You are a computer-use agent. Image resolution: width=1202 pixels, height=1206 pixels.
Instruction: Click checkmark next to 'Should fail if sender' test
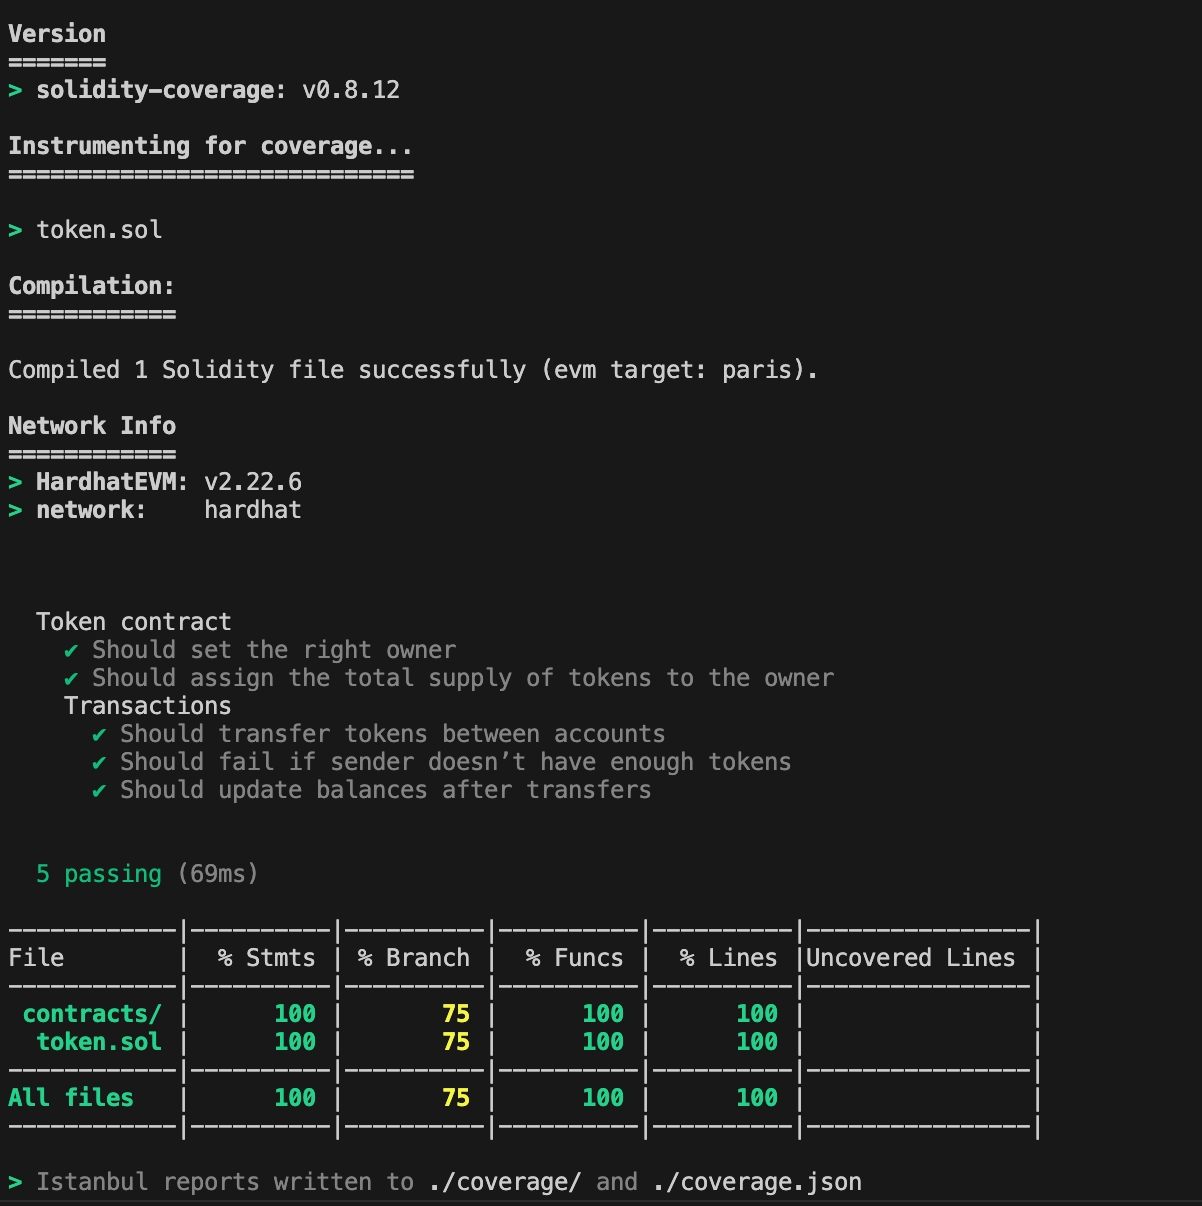click(99, 763)
